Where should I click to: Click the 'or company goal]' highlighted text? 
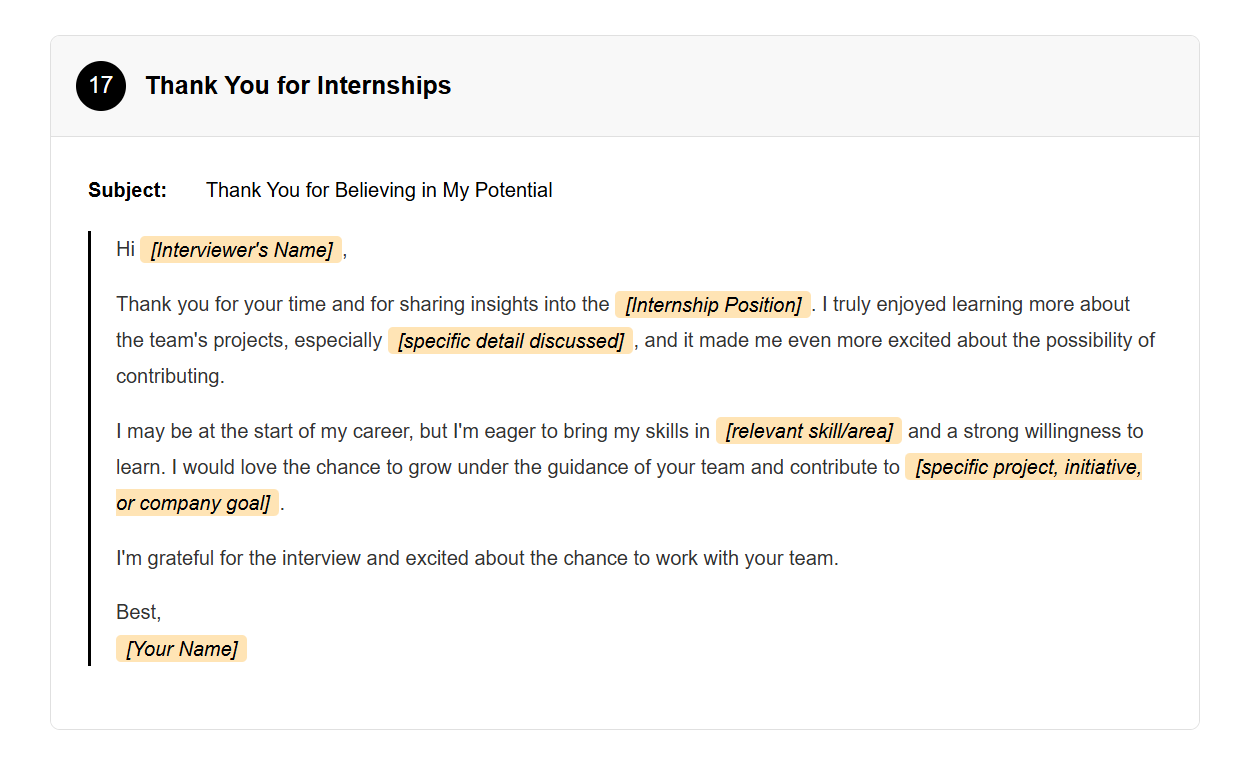(x=194, y=503)
